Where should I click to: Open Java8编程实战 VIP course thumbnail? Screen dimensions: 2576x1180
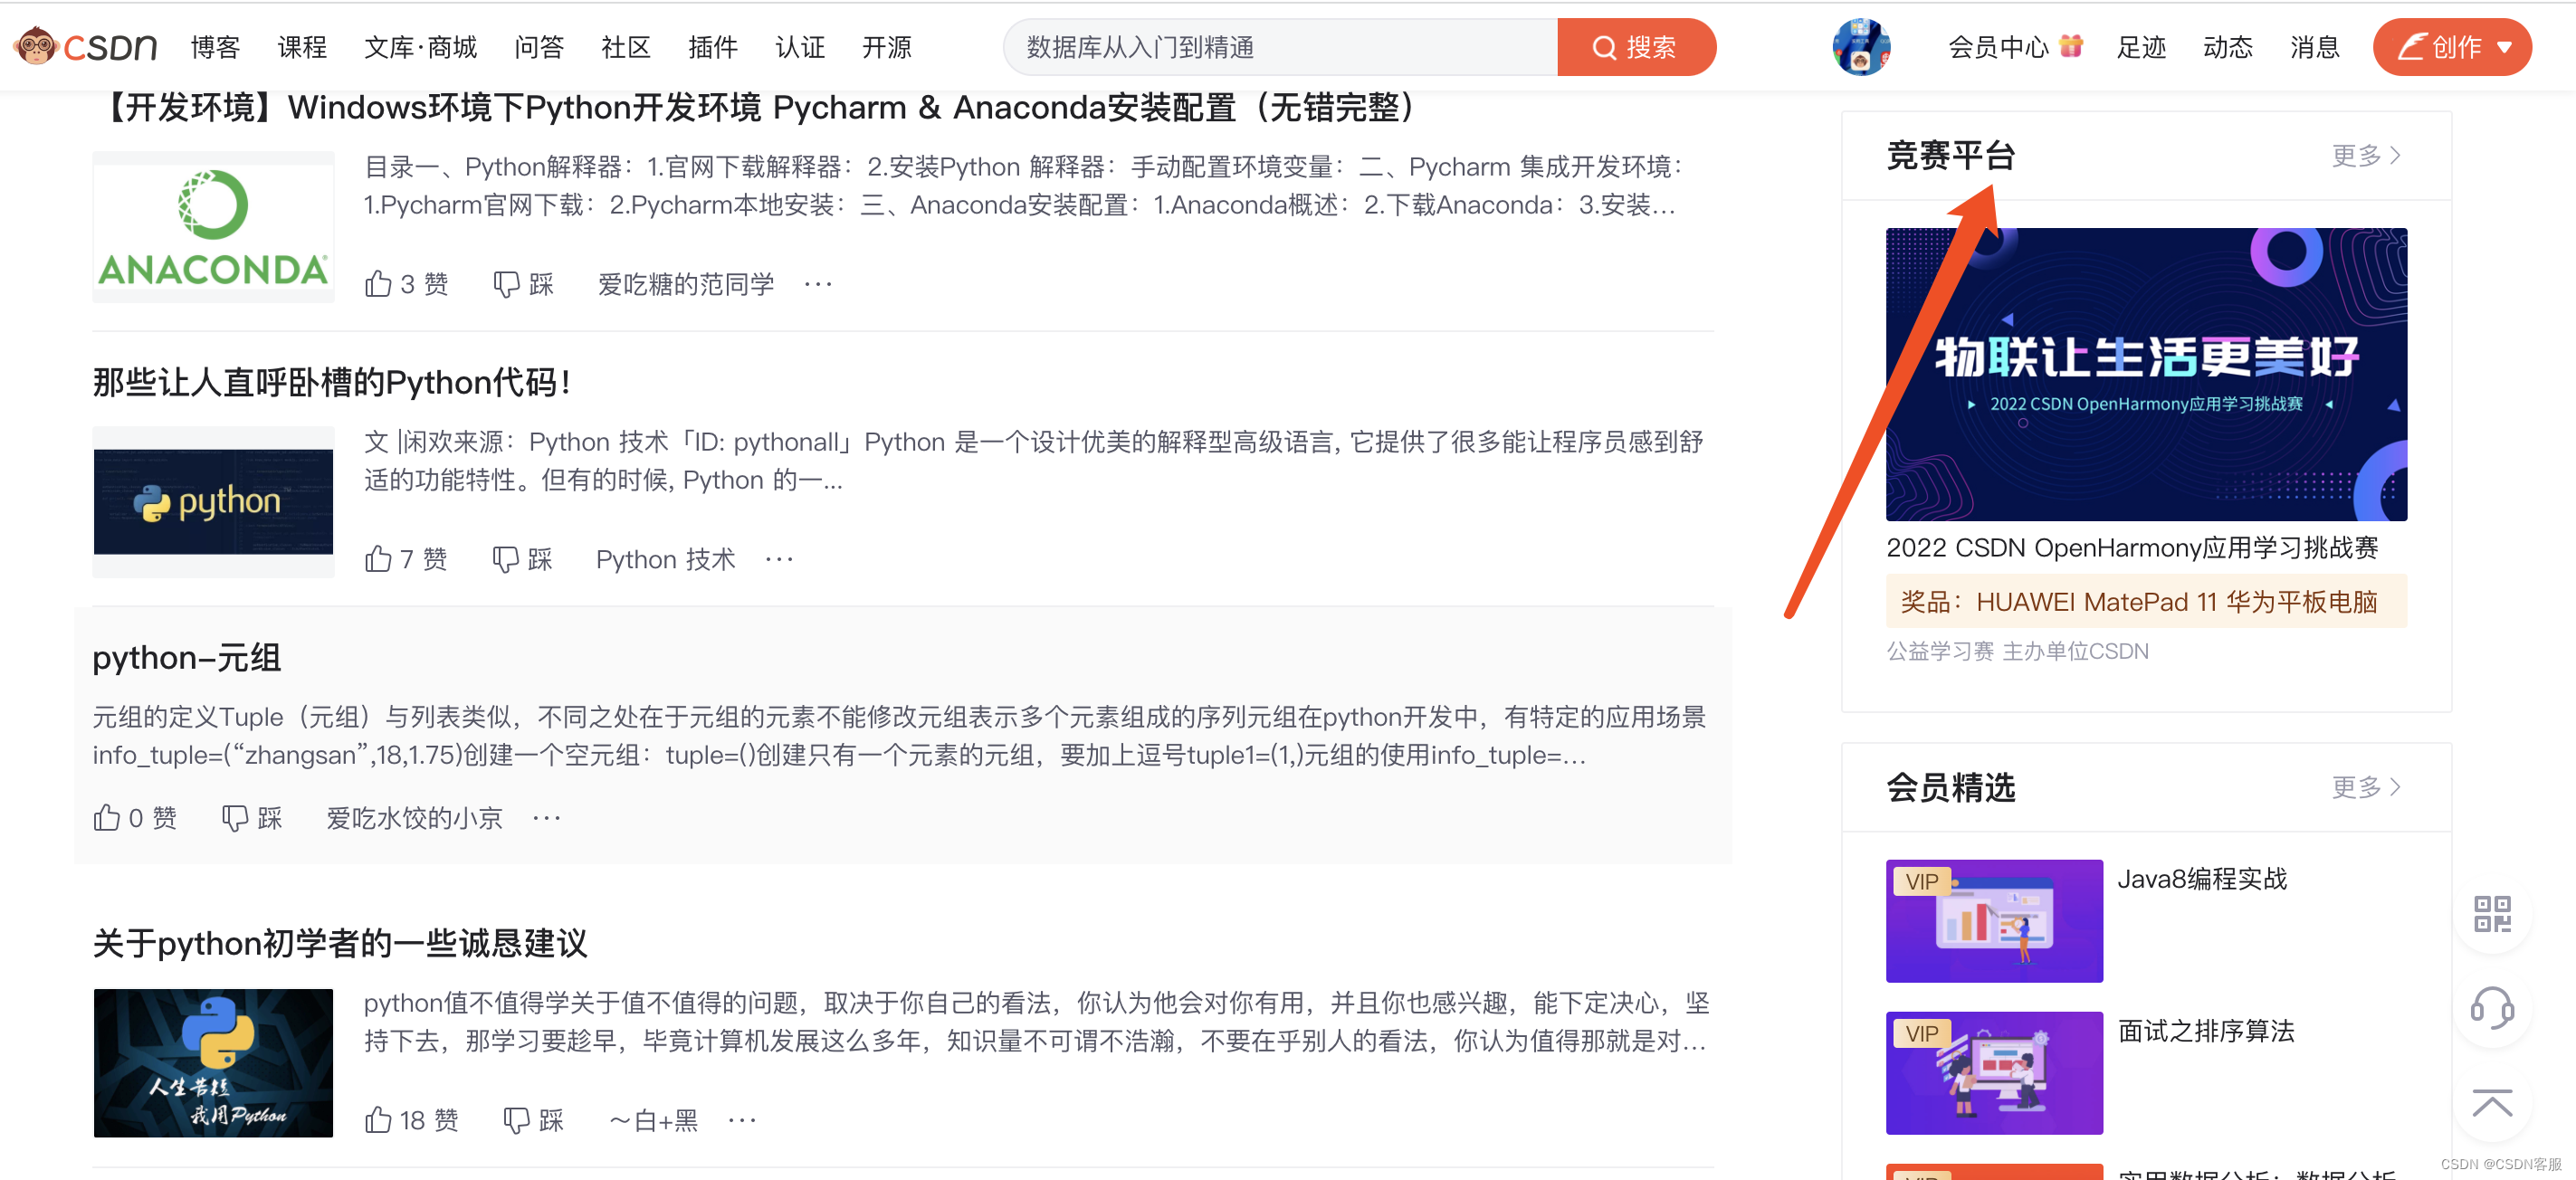1994,920
